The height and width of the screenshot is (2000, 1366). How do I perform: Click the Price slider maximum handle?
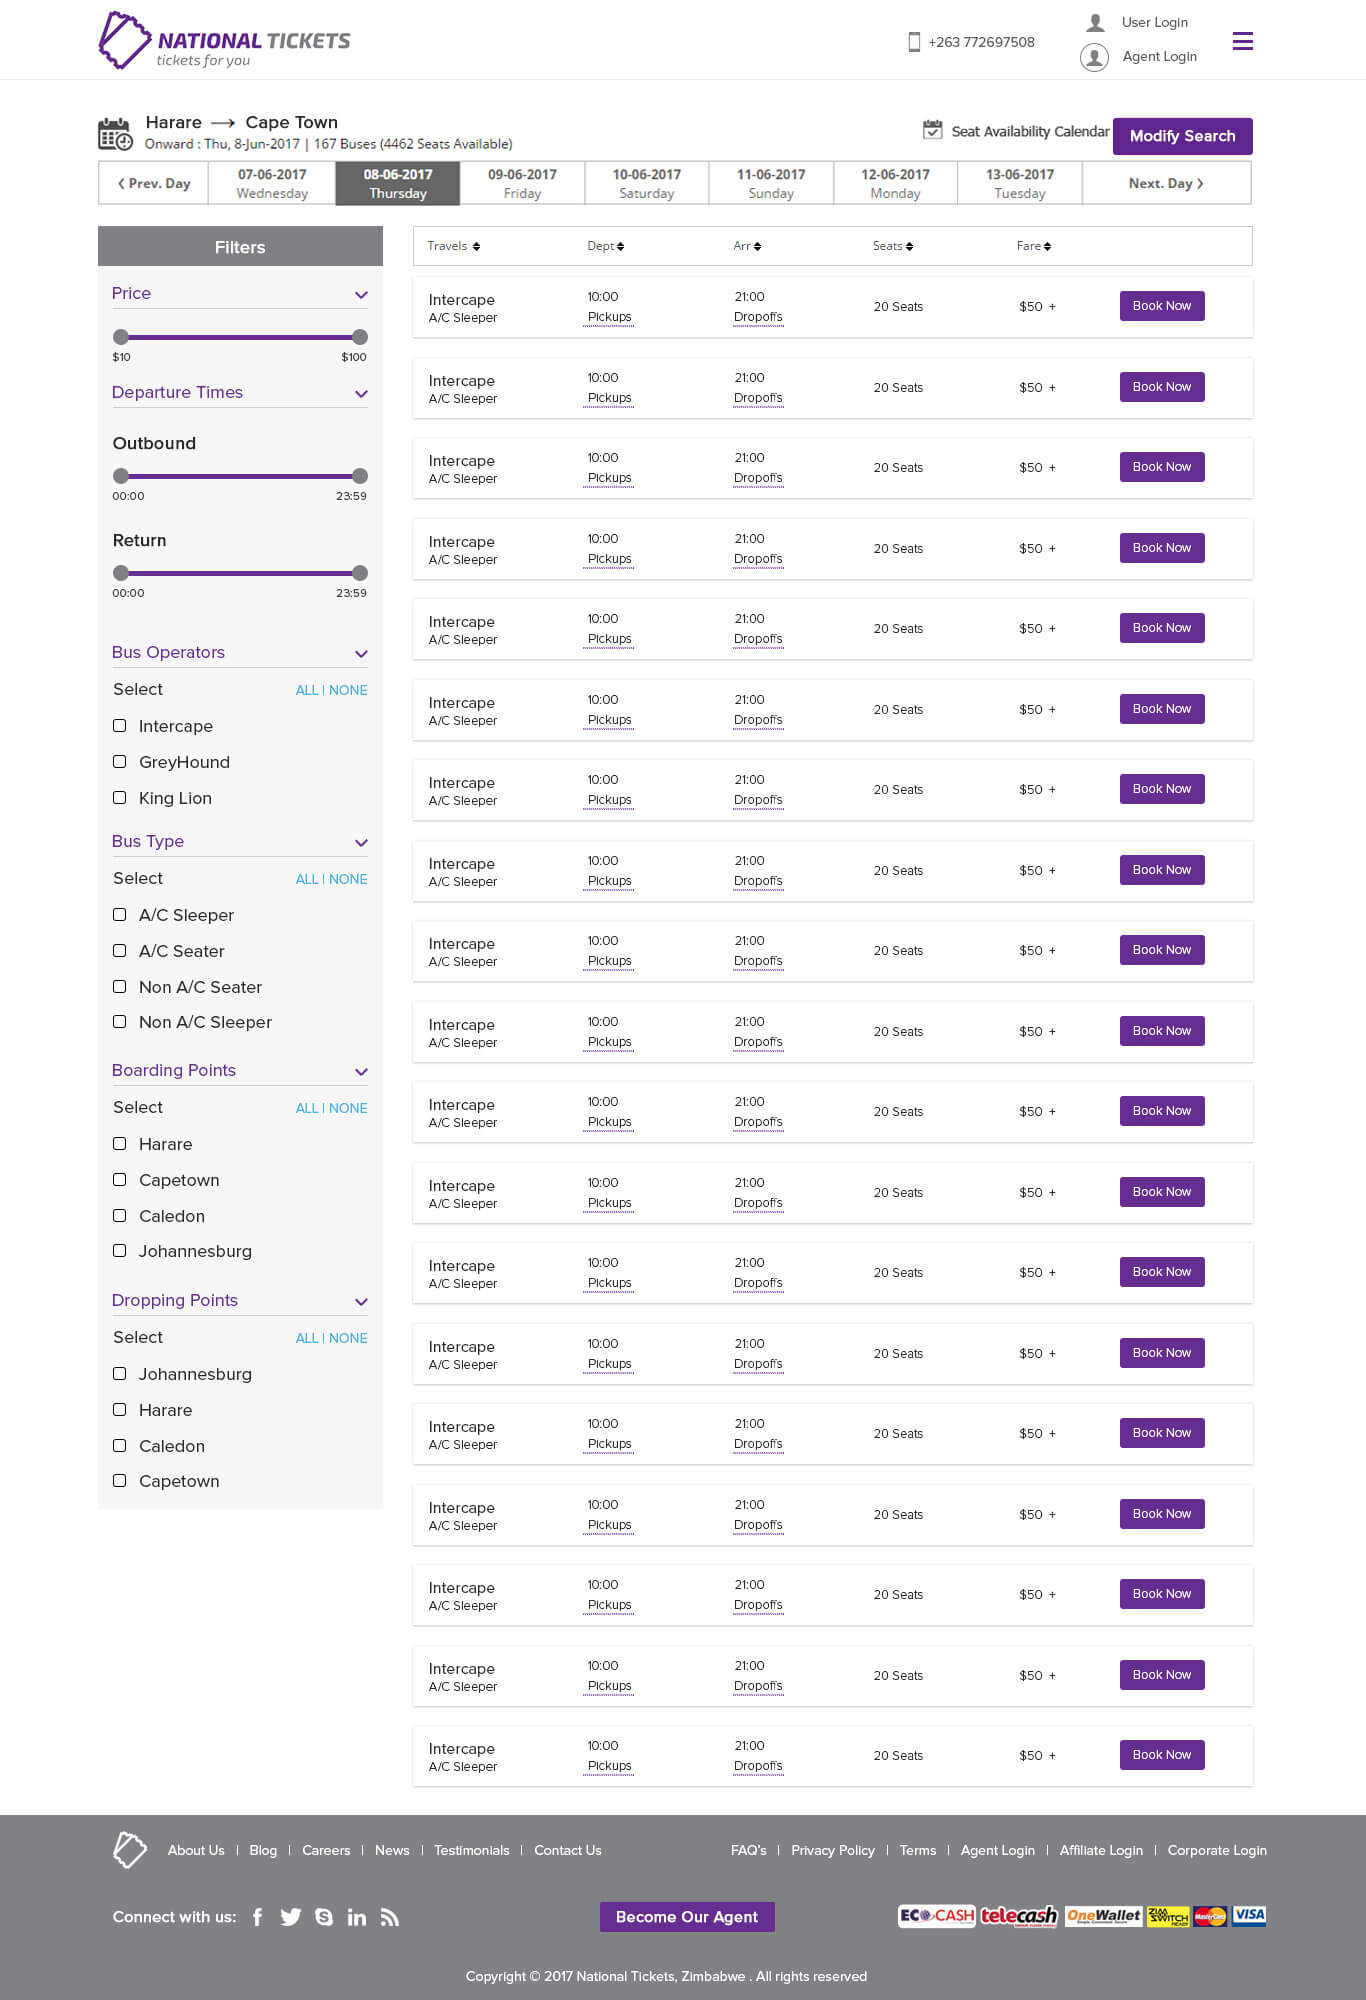[360, 337]
